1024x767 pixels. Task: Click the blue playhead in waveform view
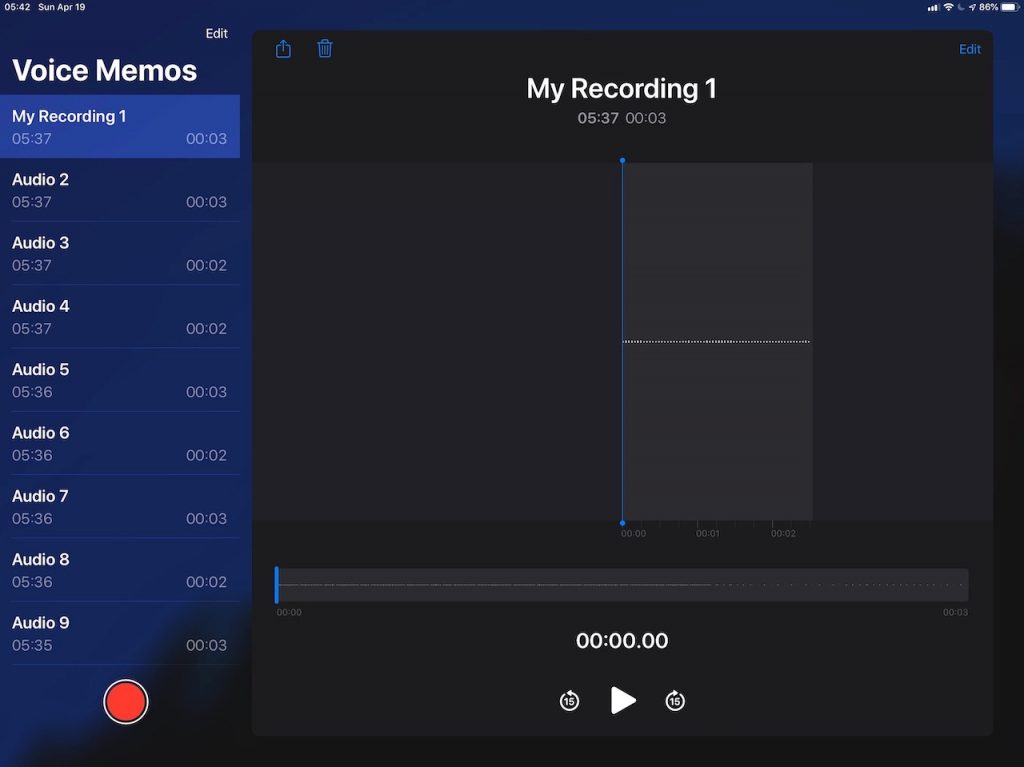[622, 341]
